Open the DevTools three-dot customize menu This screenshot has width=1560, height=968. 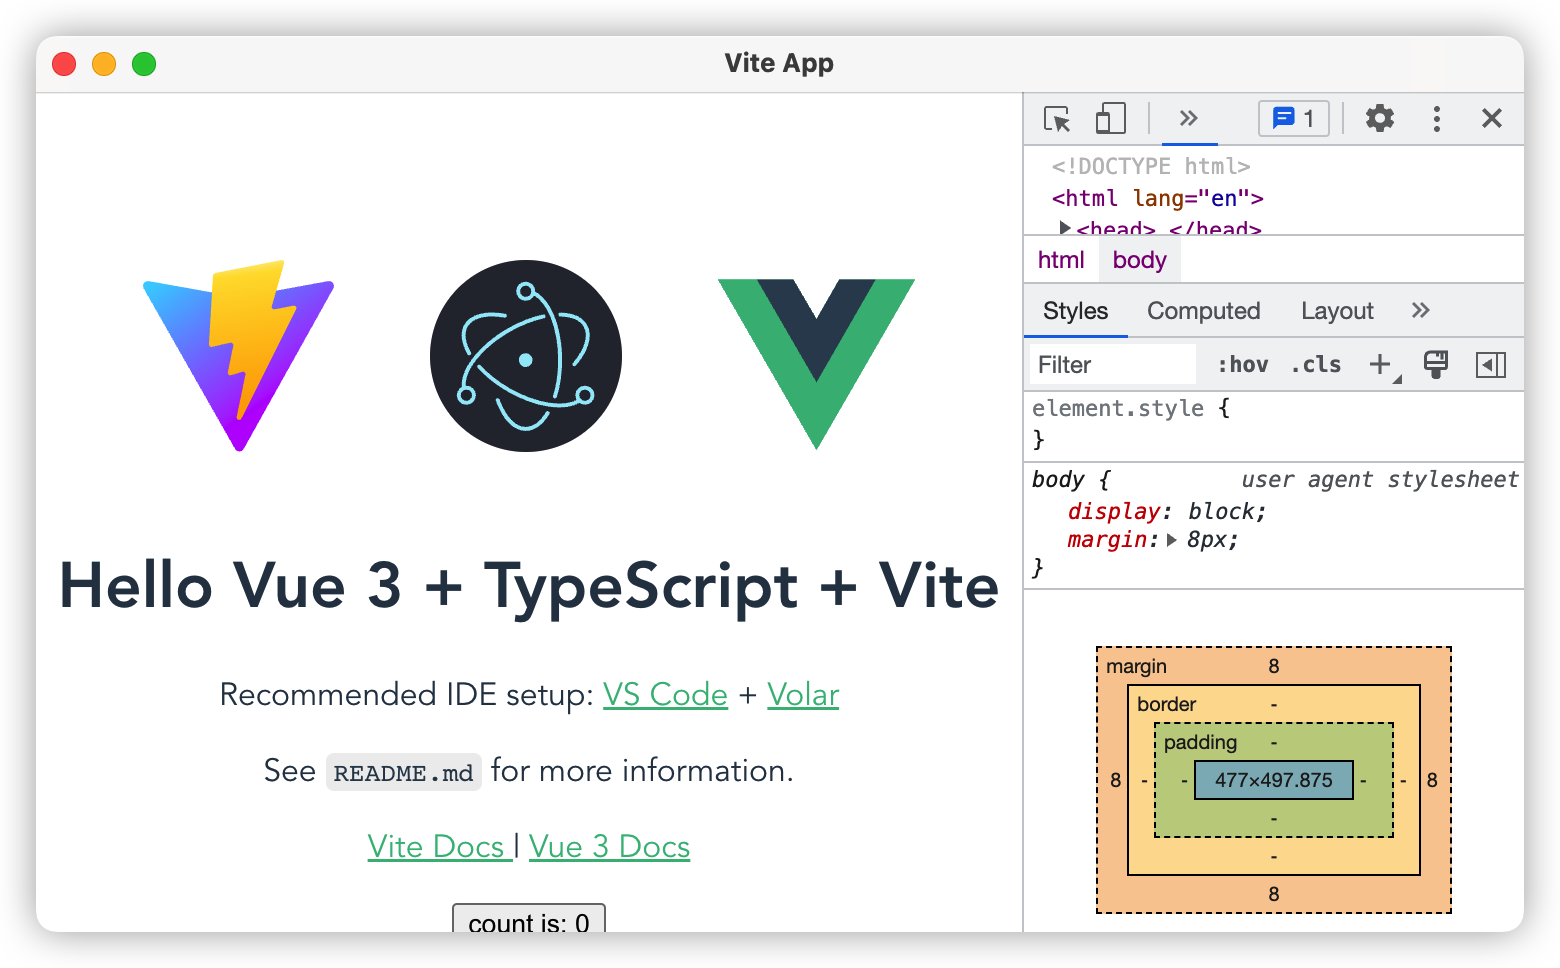[1437, 119]
